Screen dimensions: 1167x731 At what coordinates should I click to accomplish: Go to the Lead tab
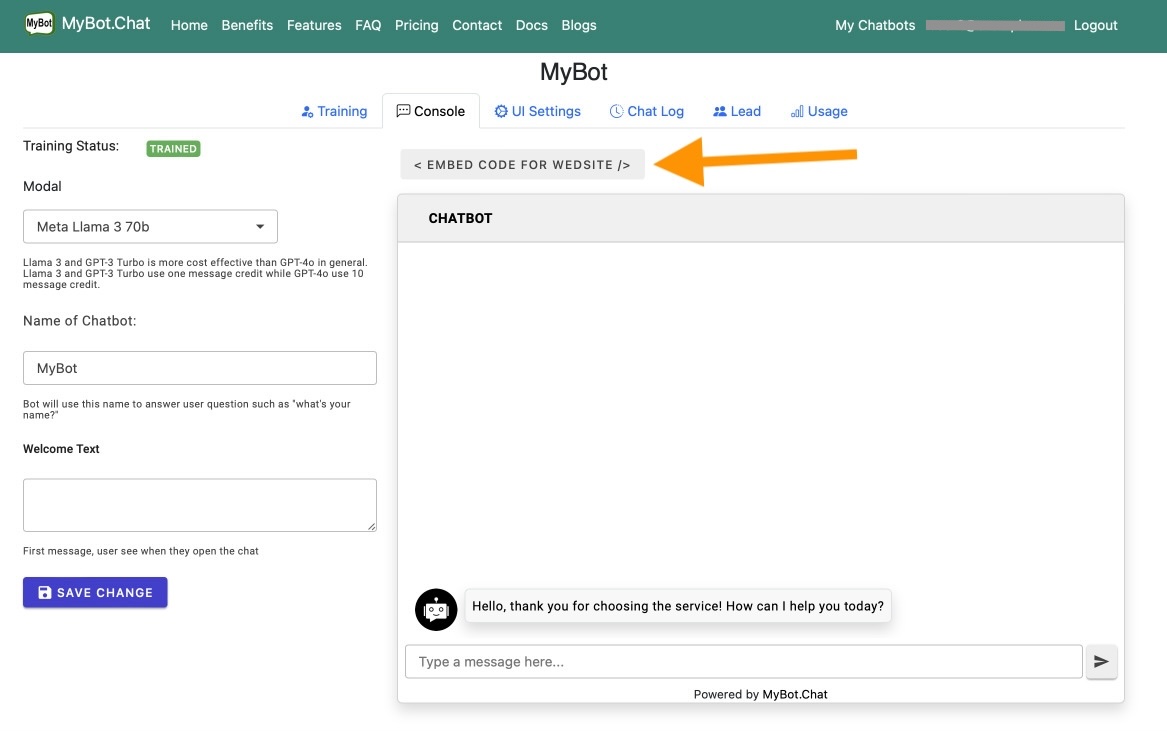[736, 111]
